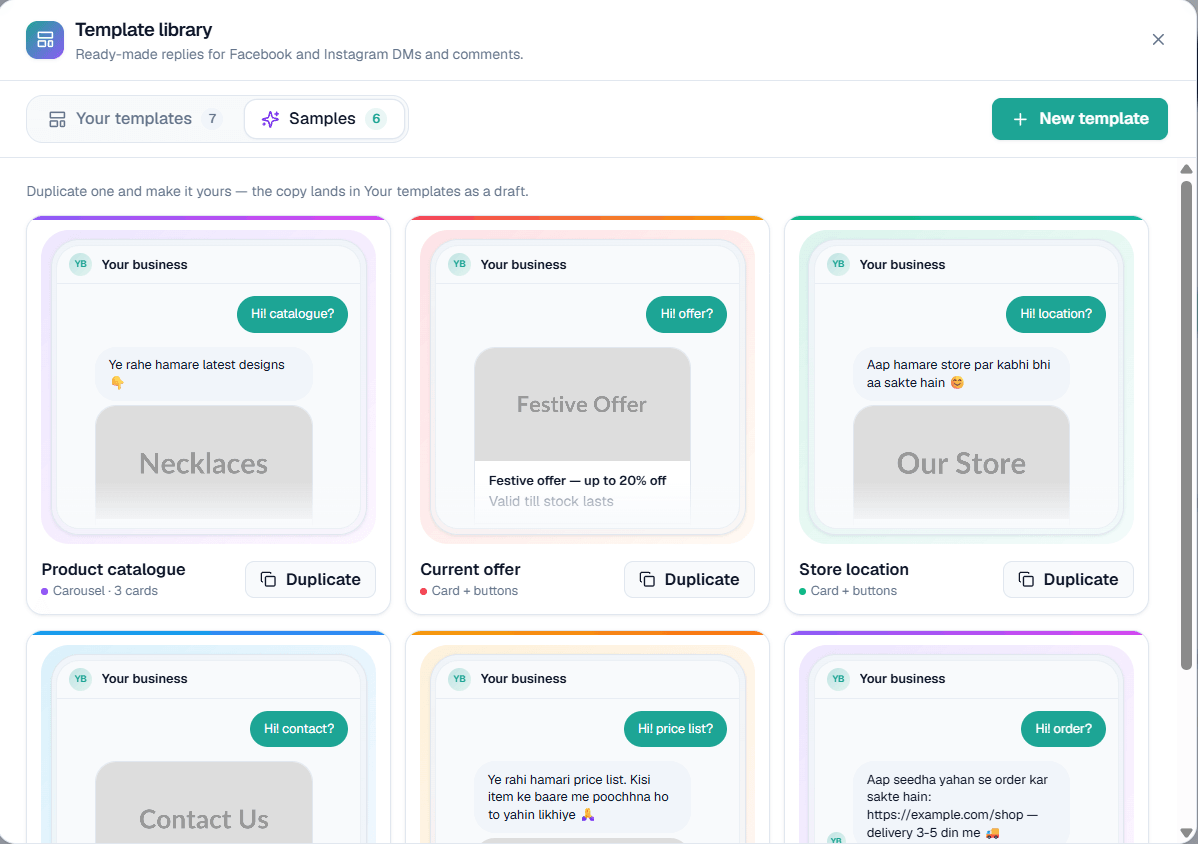Close the Template library dialog
The width and height of the screenshot is (1198, 844).
click(x=1158, y=40)
